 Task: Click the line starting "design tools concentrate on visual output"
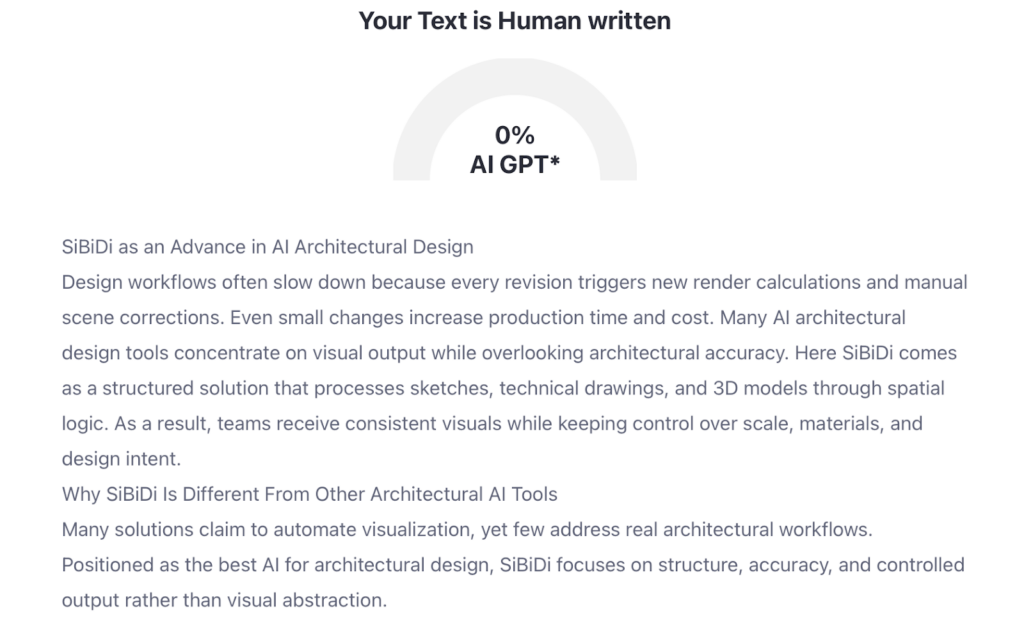[509, 353]
